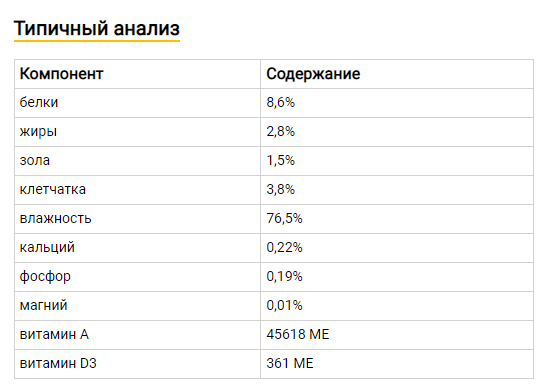The image size is (540, 387).
Task: Click the 0,19% phosphorus value
Action: (x=284, y=276)
